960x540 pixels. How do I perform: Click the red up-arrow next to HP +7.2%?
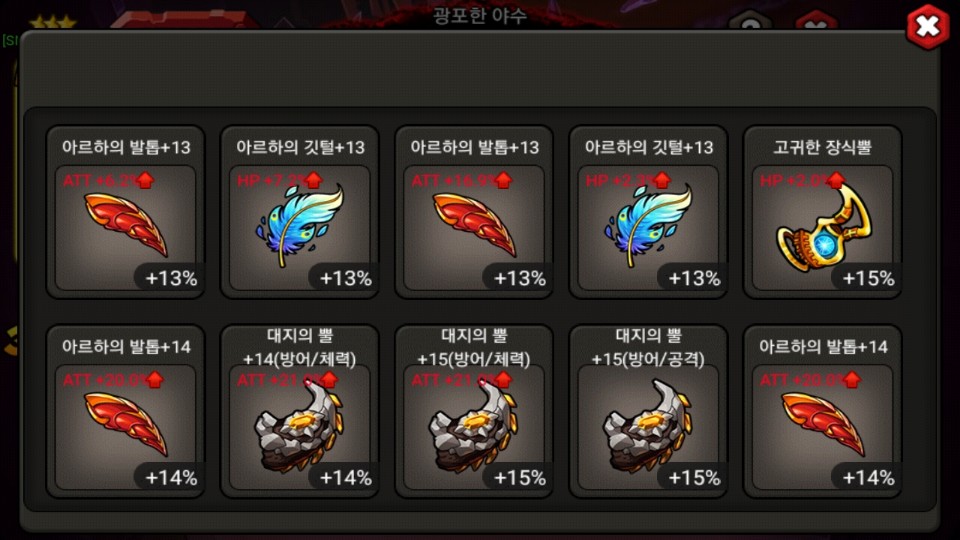tap(313, 180)
